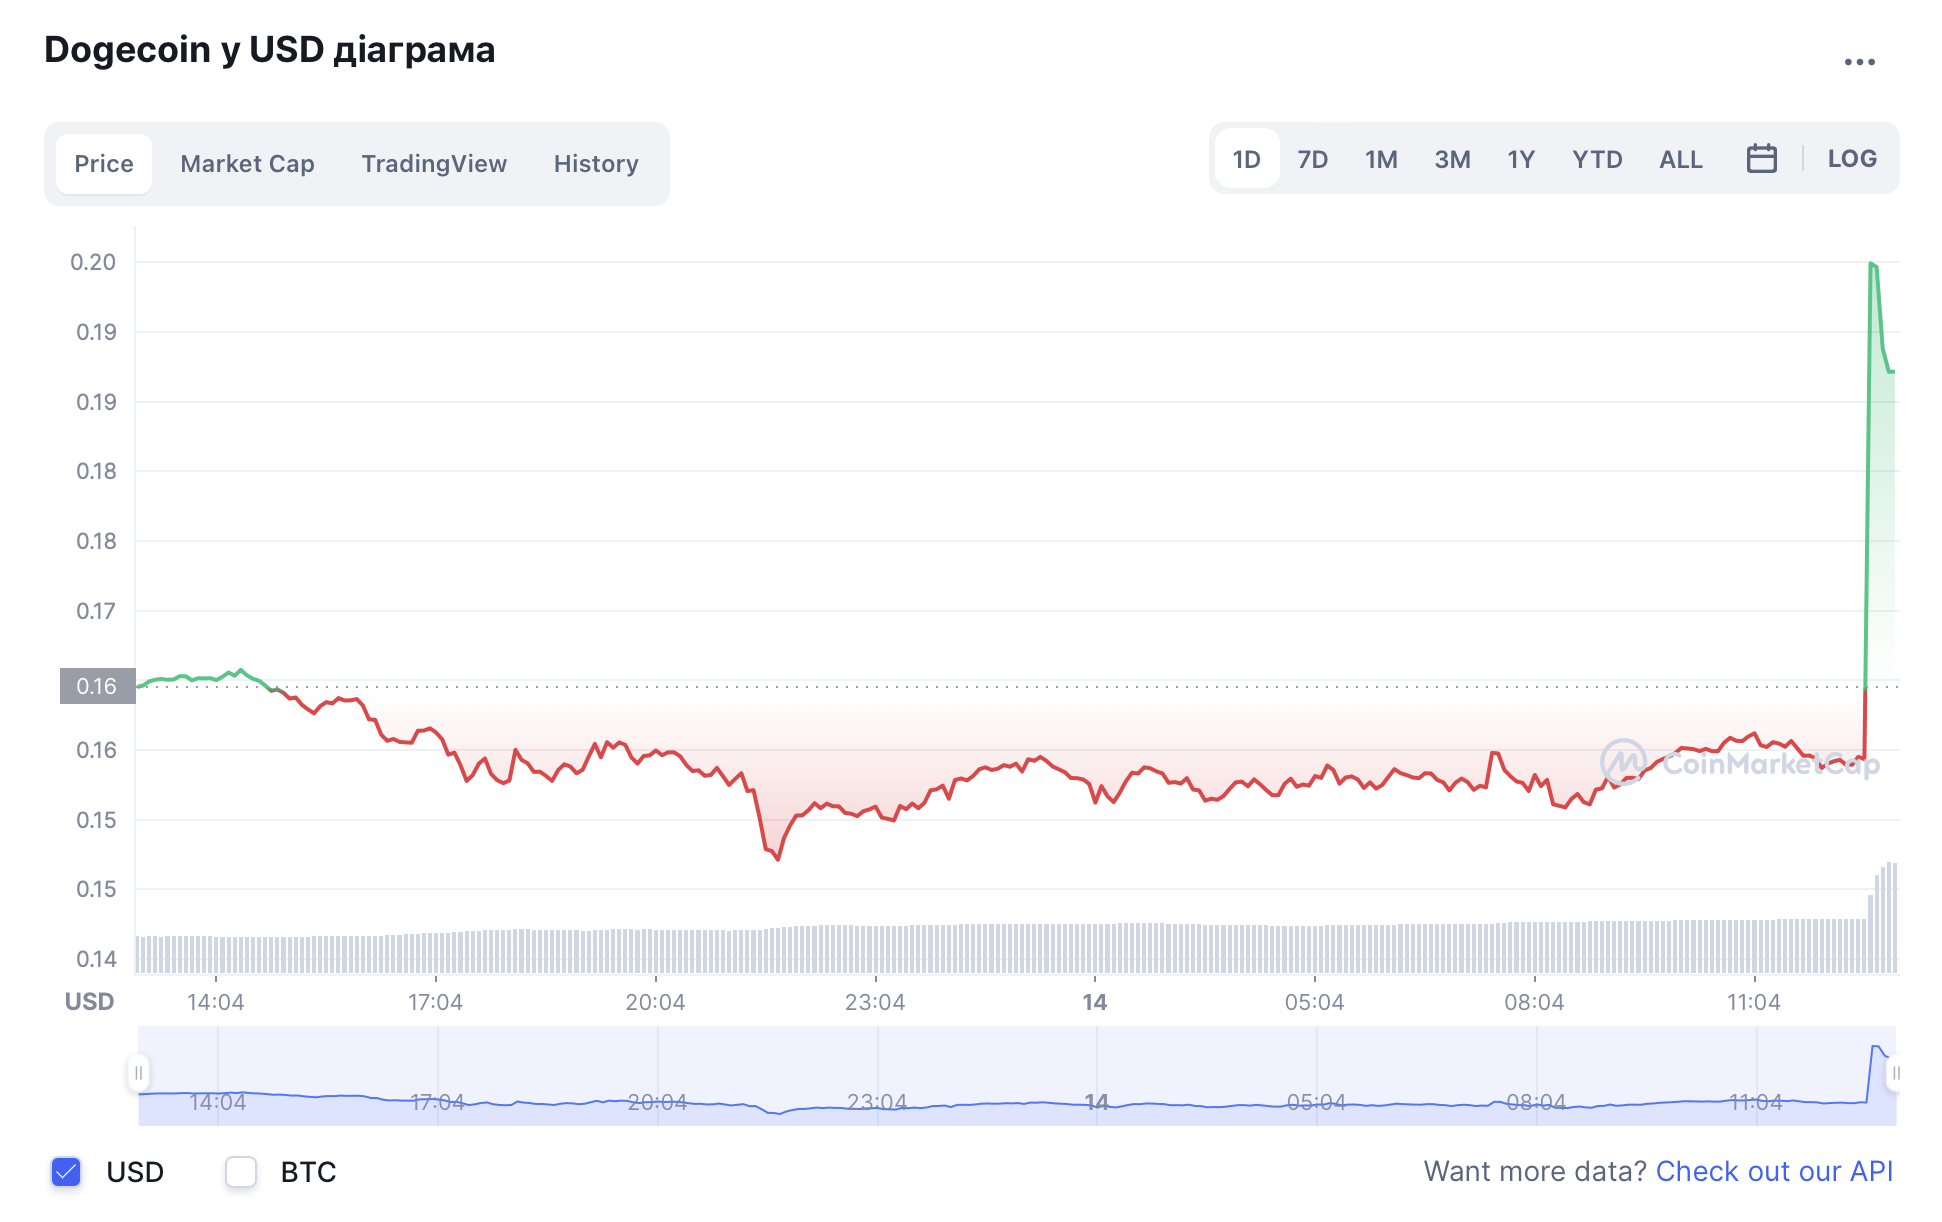
Task: Set chart range to 3M
Action: pyautogui.click(x=1452, y=159)
